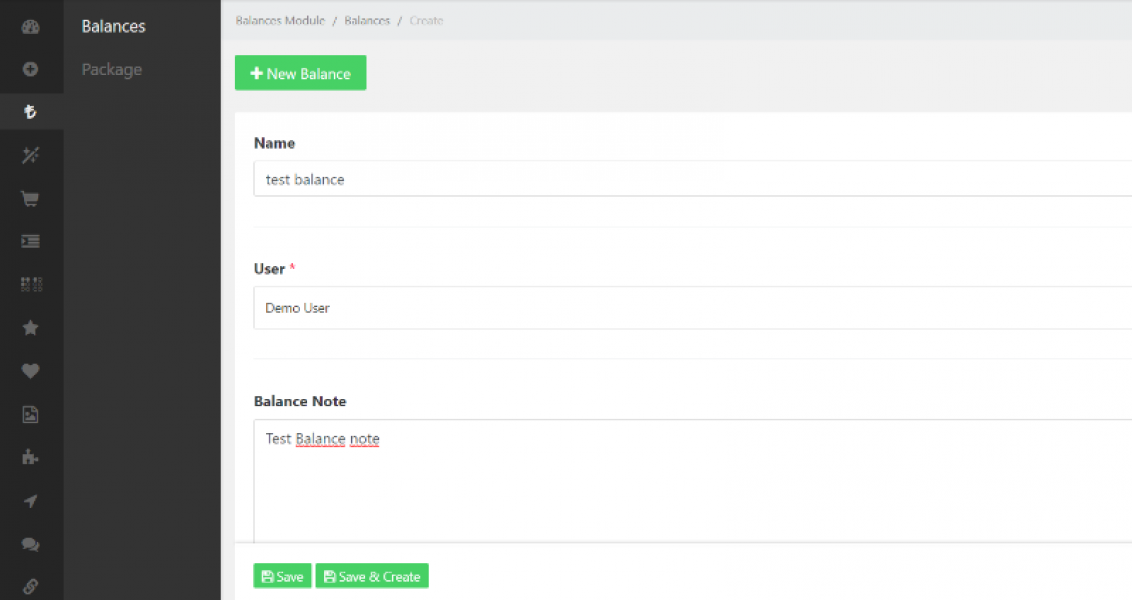Select the currency balances sidebar icon
This screenshot has height=600, width=1132.
[x=30, y=113]
